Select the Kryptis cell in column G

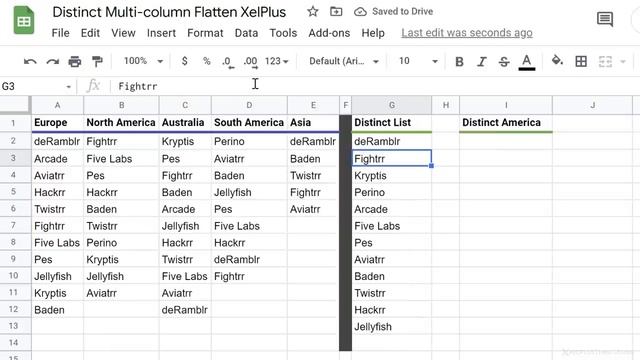(x=391, y=176)
